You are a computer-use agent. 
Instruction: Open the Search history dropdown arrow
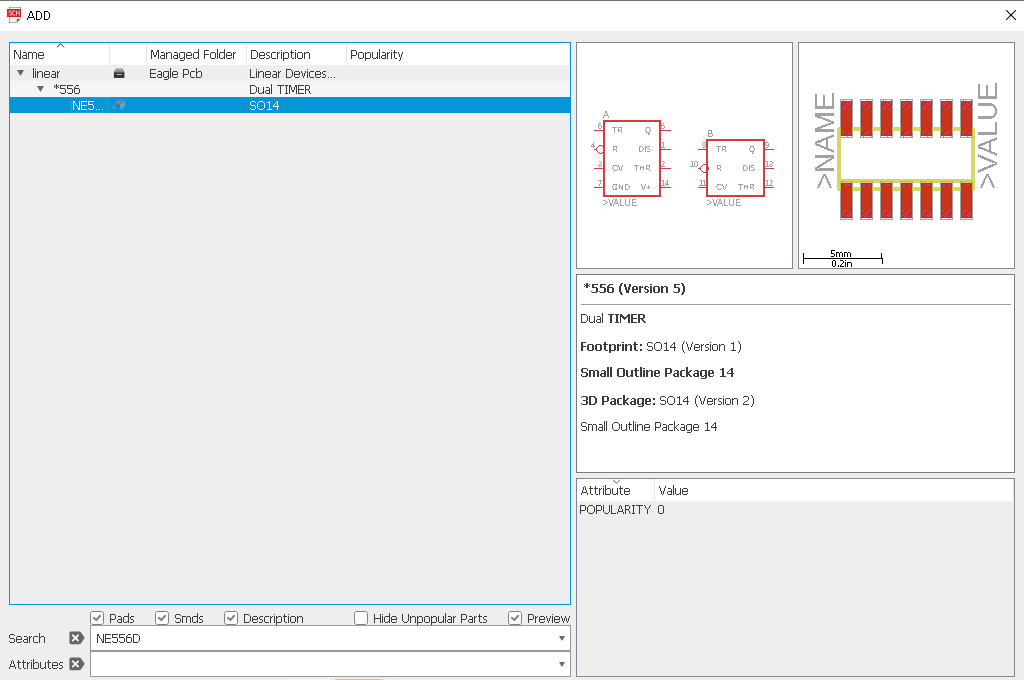(x=562, y=638)
